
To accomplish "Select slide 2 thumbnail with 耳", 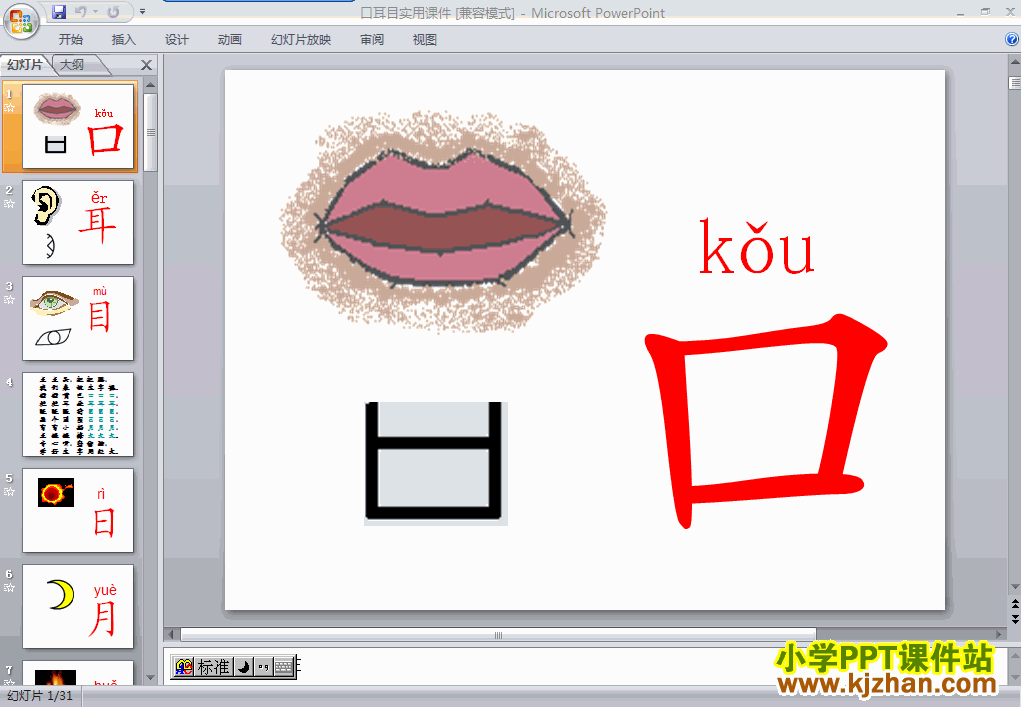I will [x=78, y=223].
